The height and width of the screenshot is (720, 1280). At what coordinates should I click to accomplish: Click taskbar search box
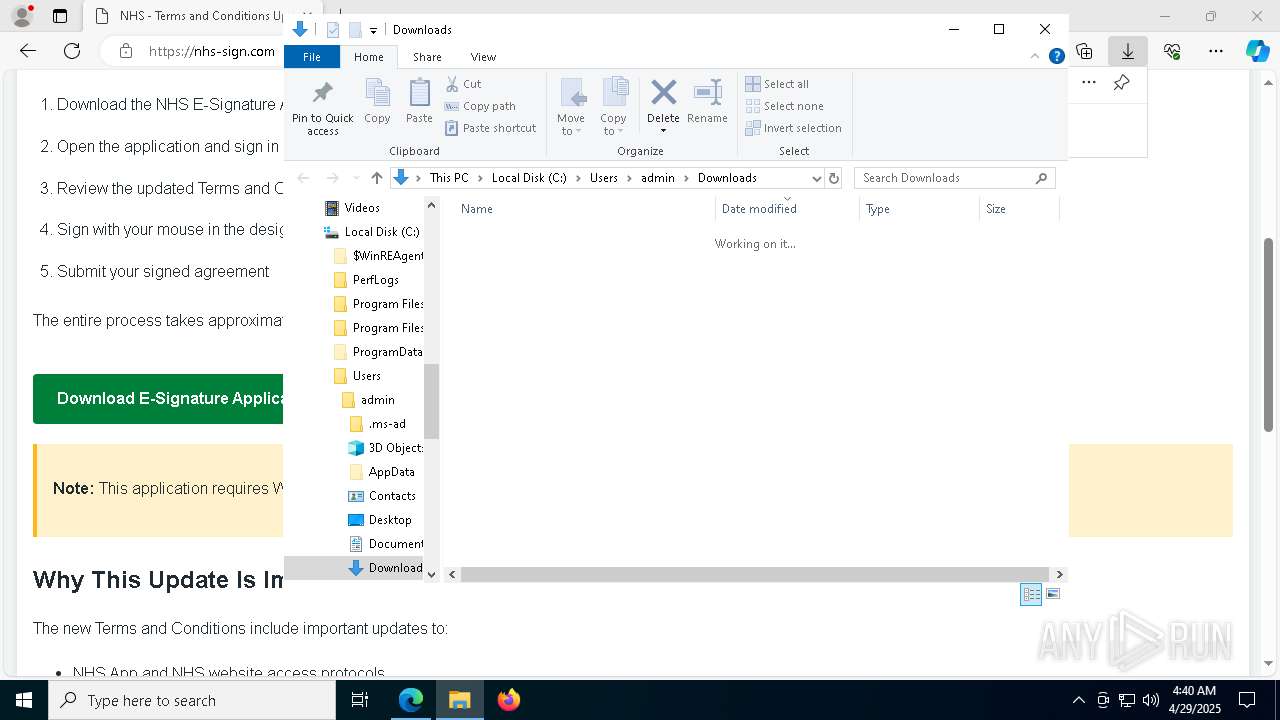(x=192, y=700)
